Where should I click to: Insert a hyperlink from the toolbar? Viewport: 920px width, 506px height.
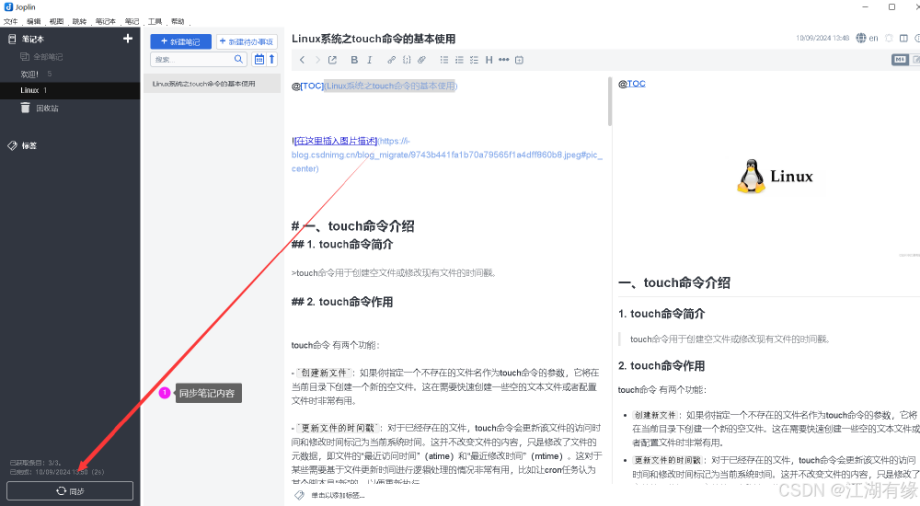(x=391, y=60)
